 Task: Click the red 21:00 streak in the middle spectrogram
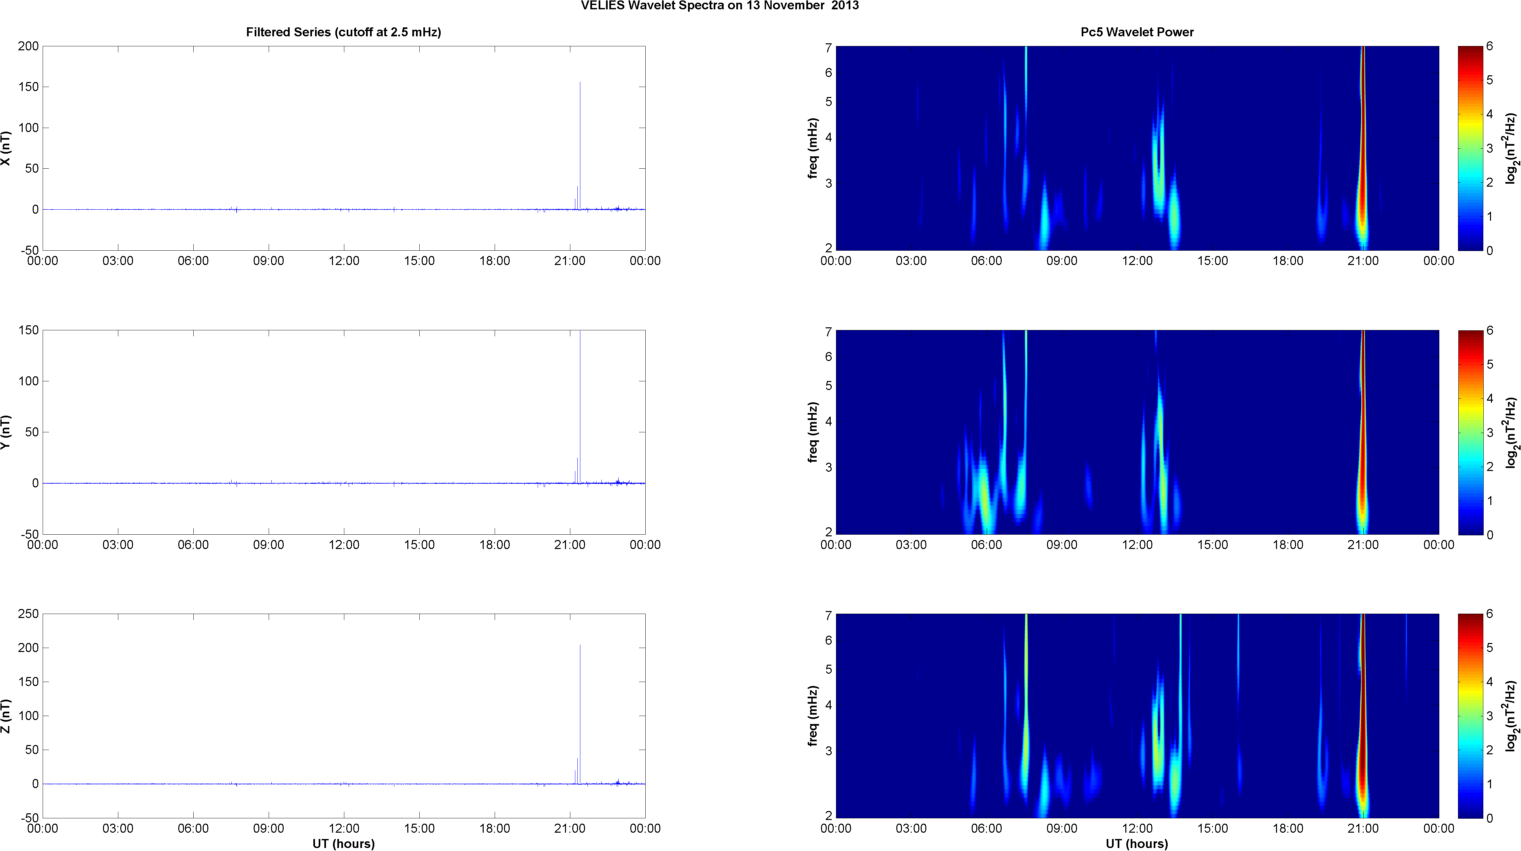click(1362, 432)
